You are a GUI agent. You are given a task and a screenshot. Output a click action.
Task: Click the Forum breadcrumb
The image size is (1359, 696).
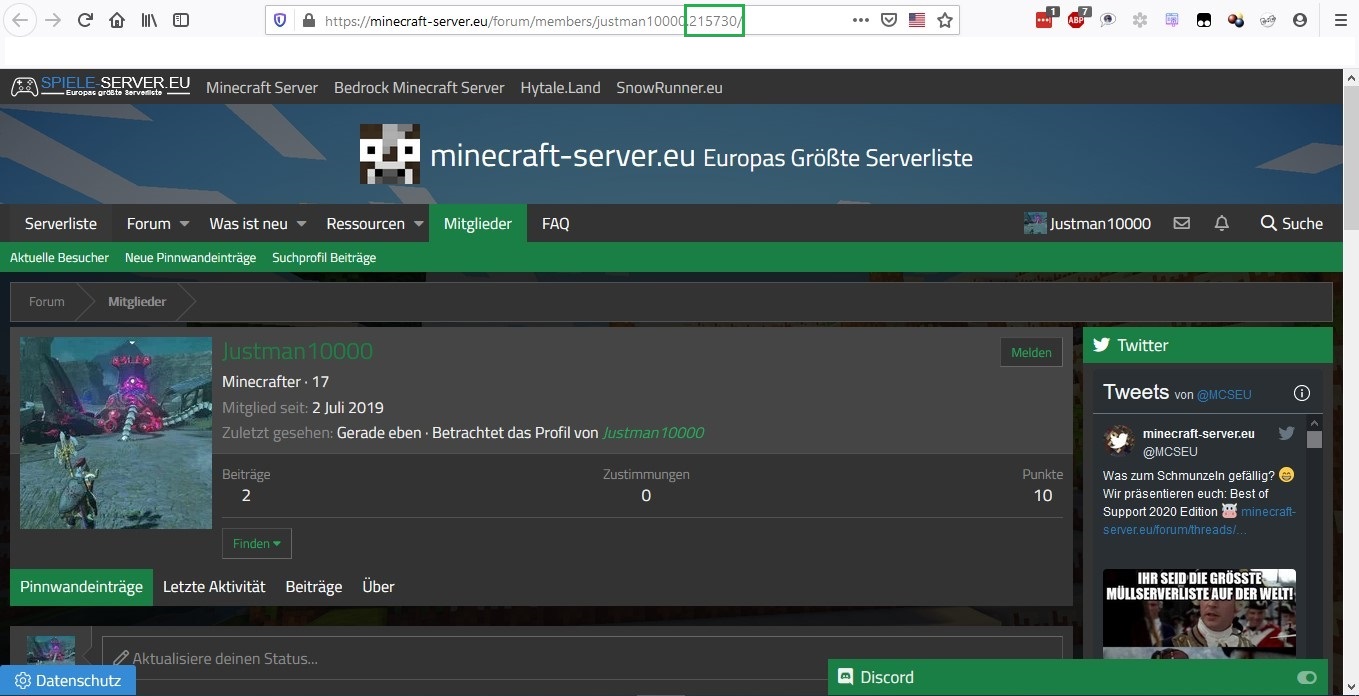tap(46, 301)
